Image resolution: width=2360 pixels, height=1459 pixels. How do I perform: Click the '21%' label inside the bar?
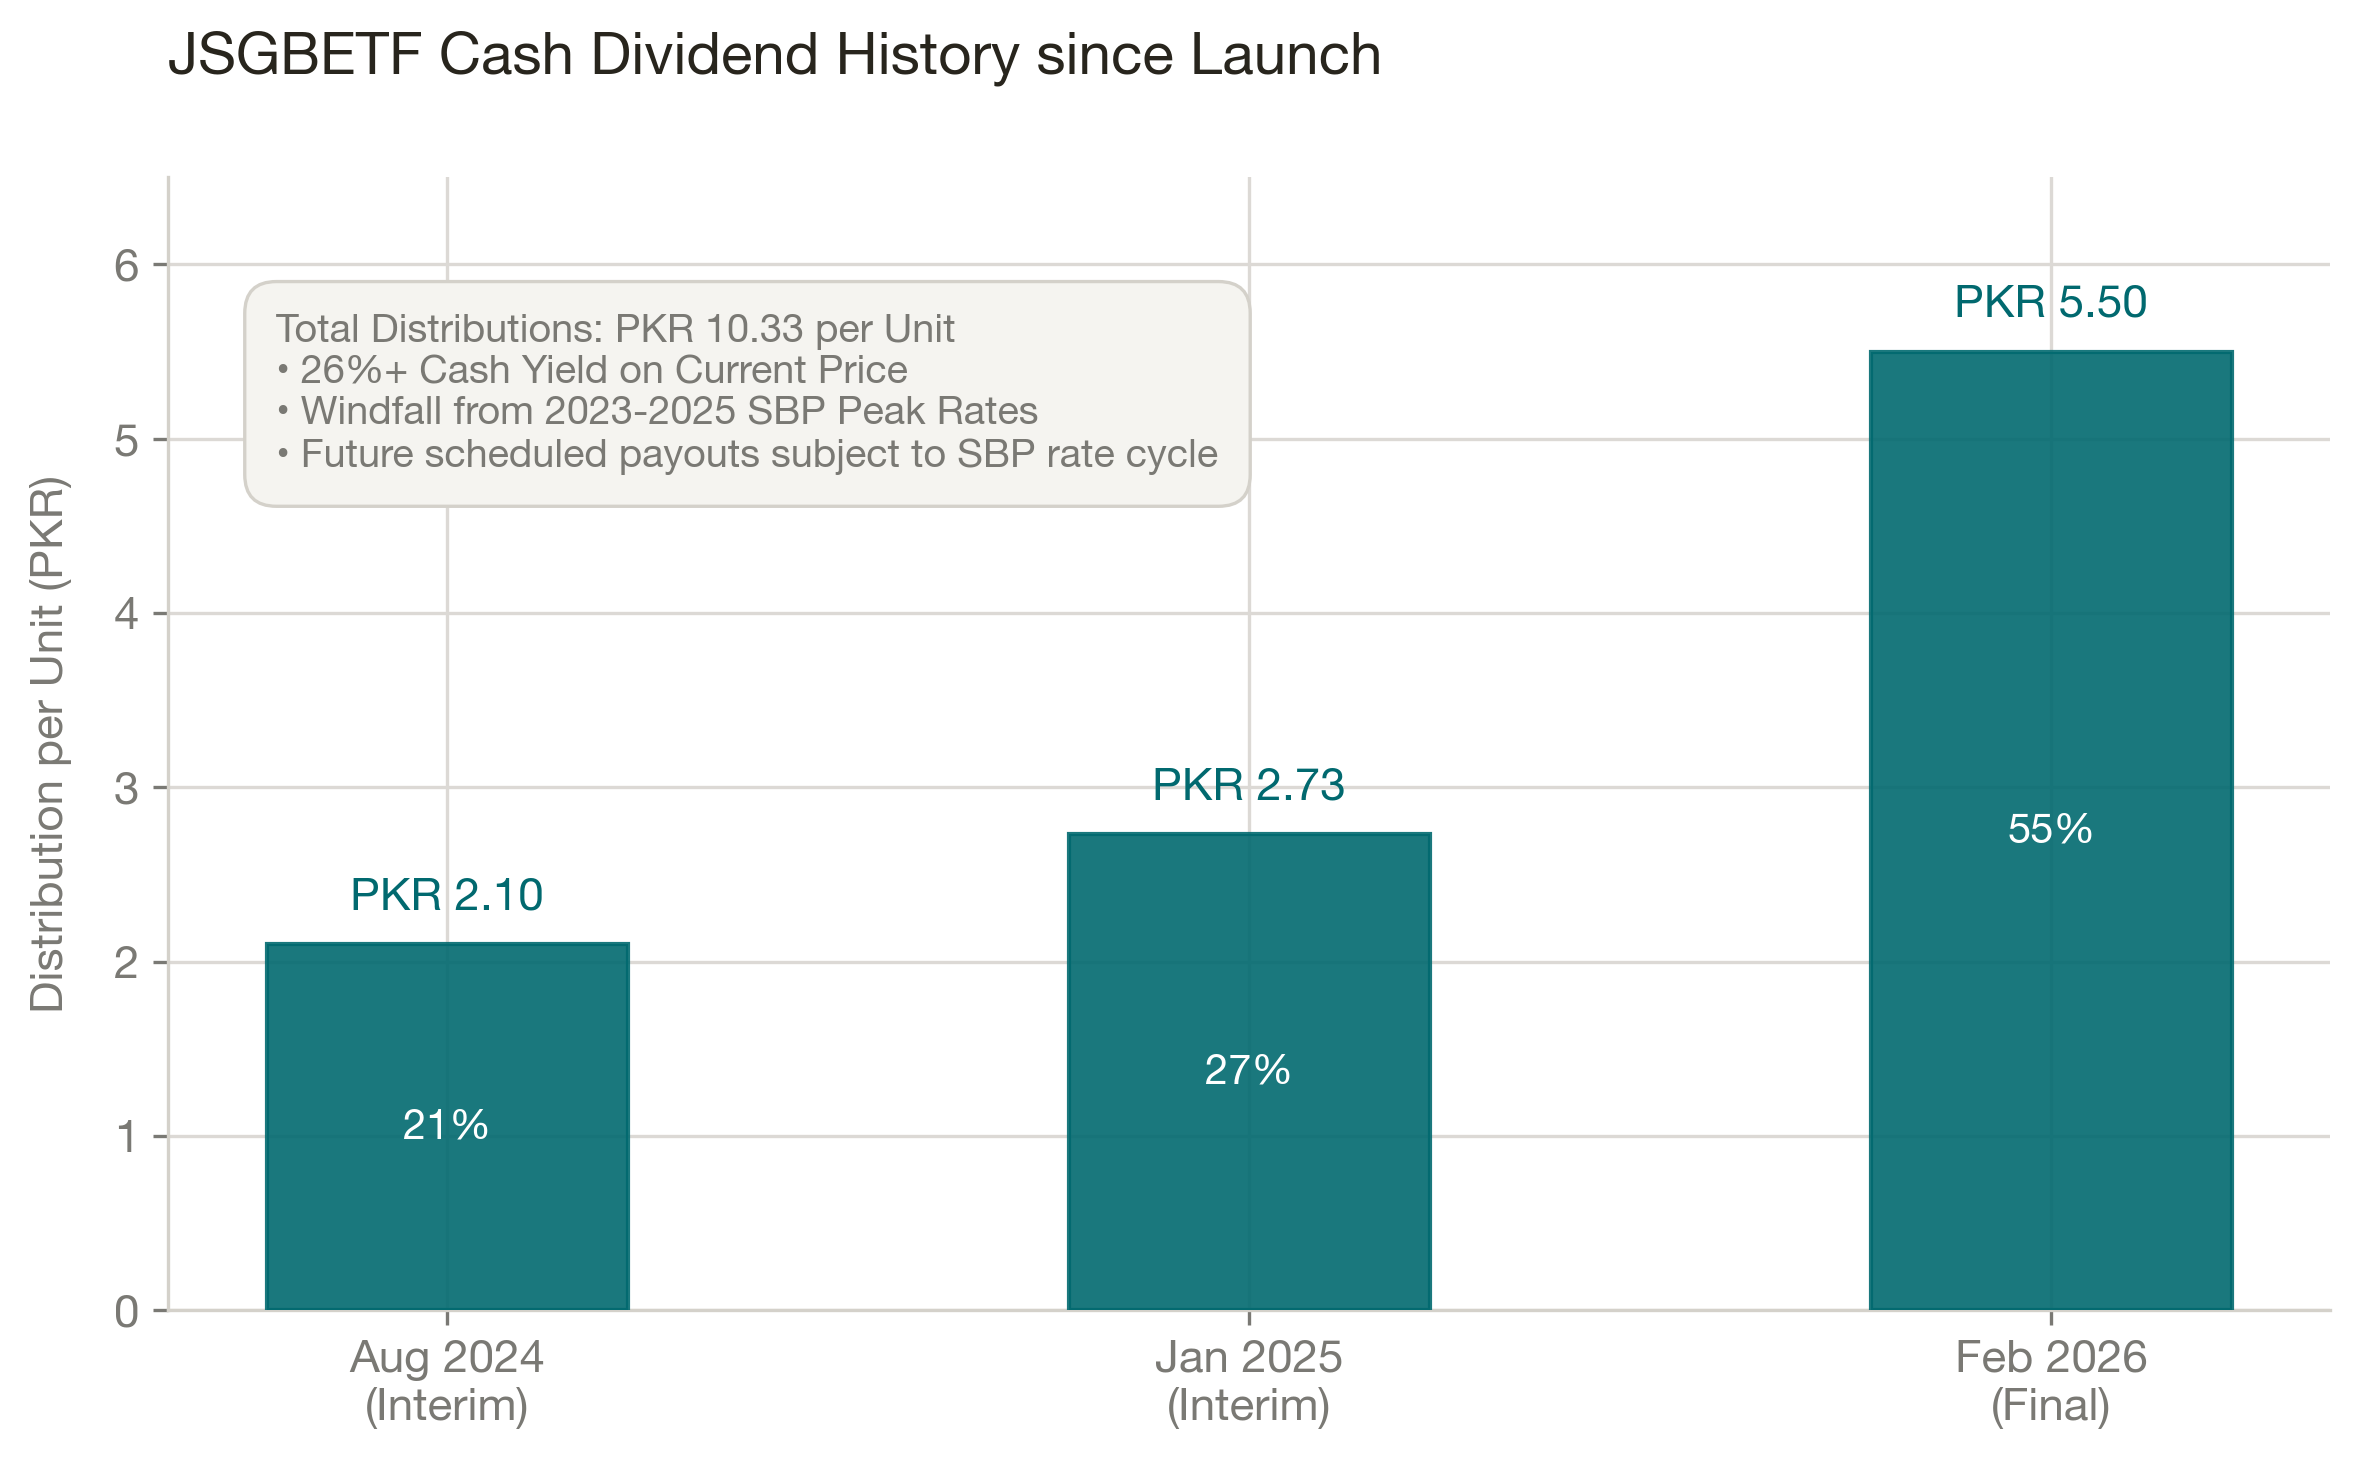[x=446, y=1126]
